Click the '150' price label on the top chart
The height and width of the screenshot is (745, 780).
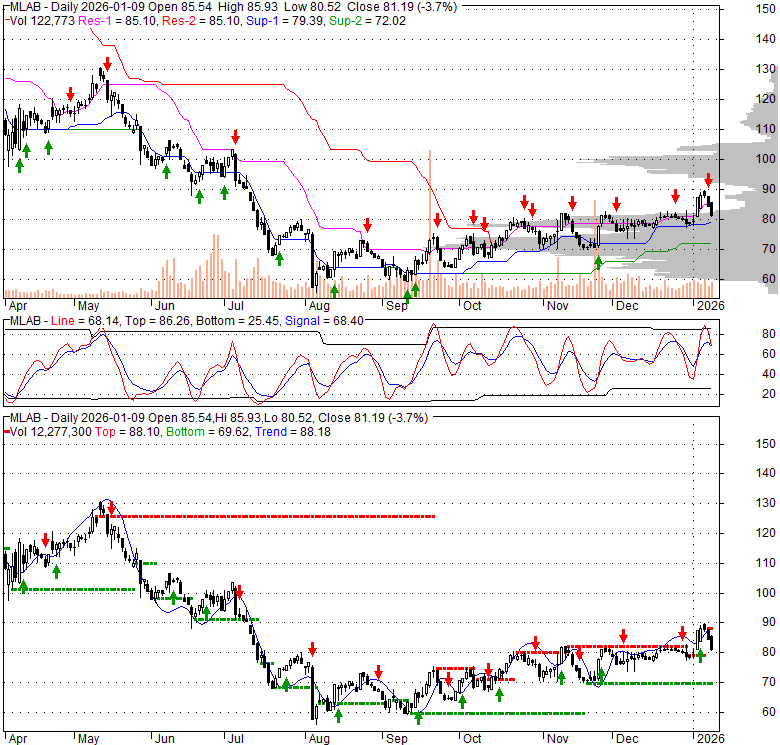pyautogui.click(x=766, y=8)
